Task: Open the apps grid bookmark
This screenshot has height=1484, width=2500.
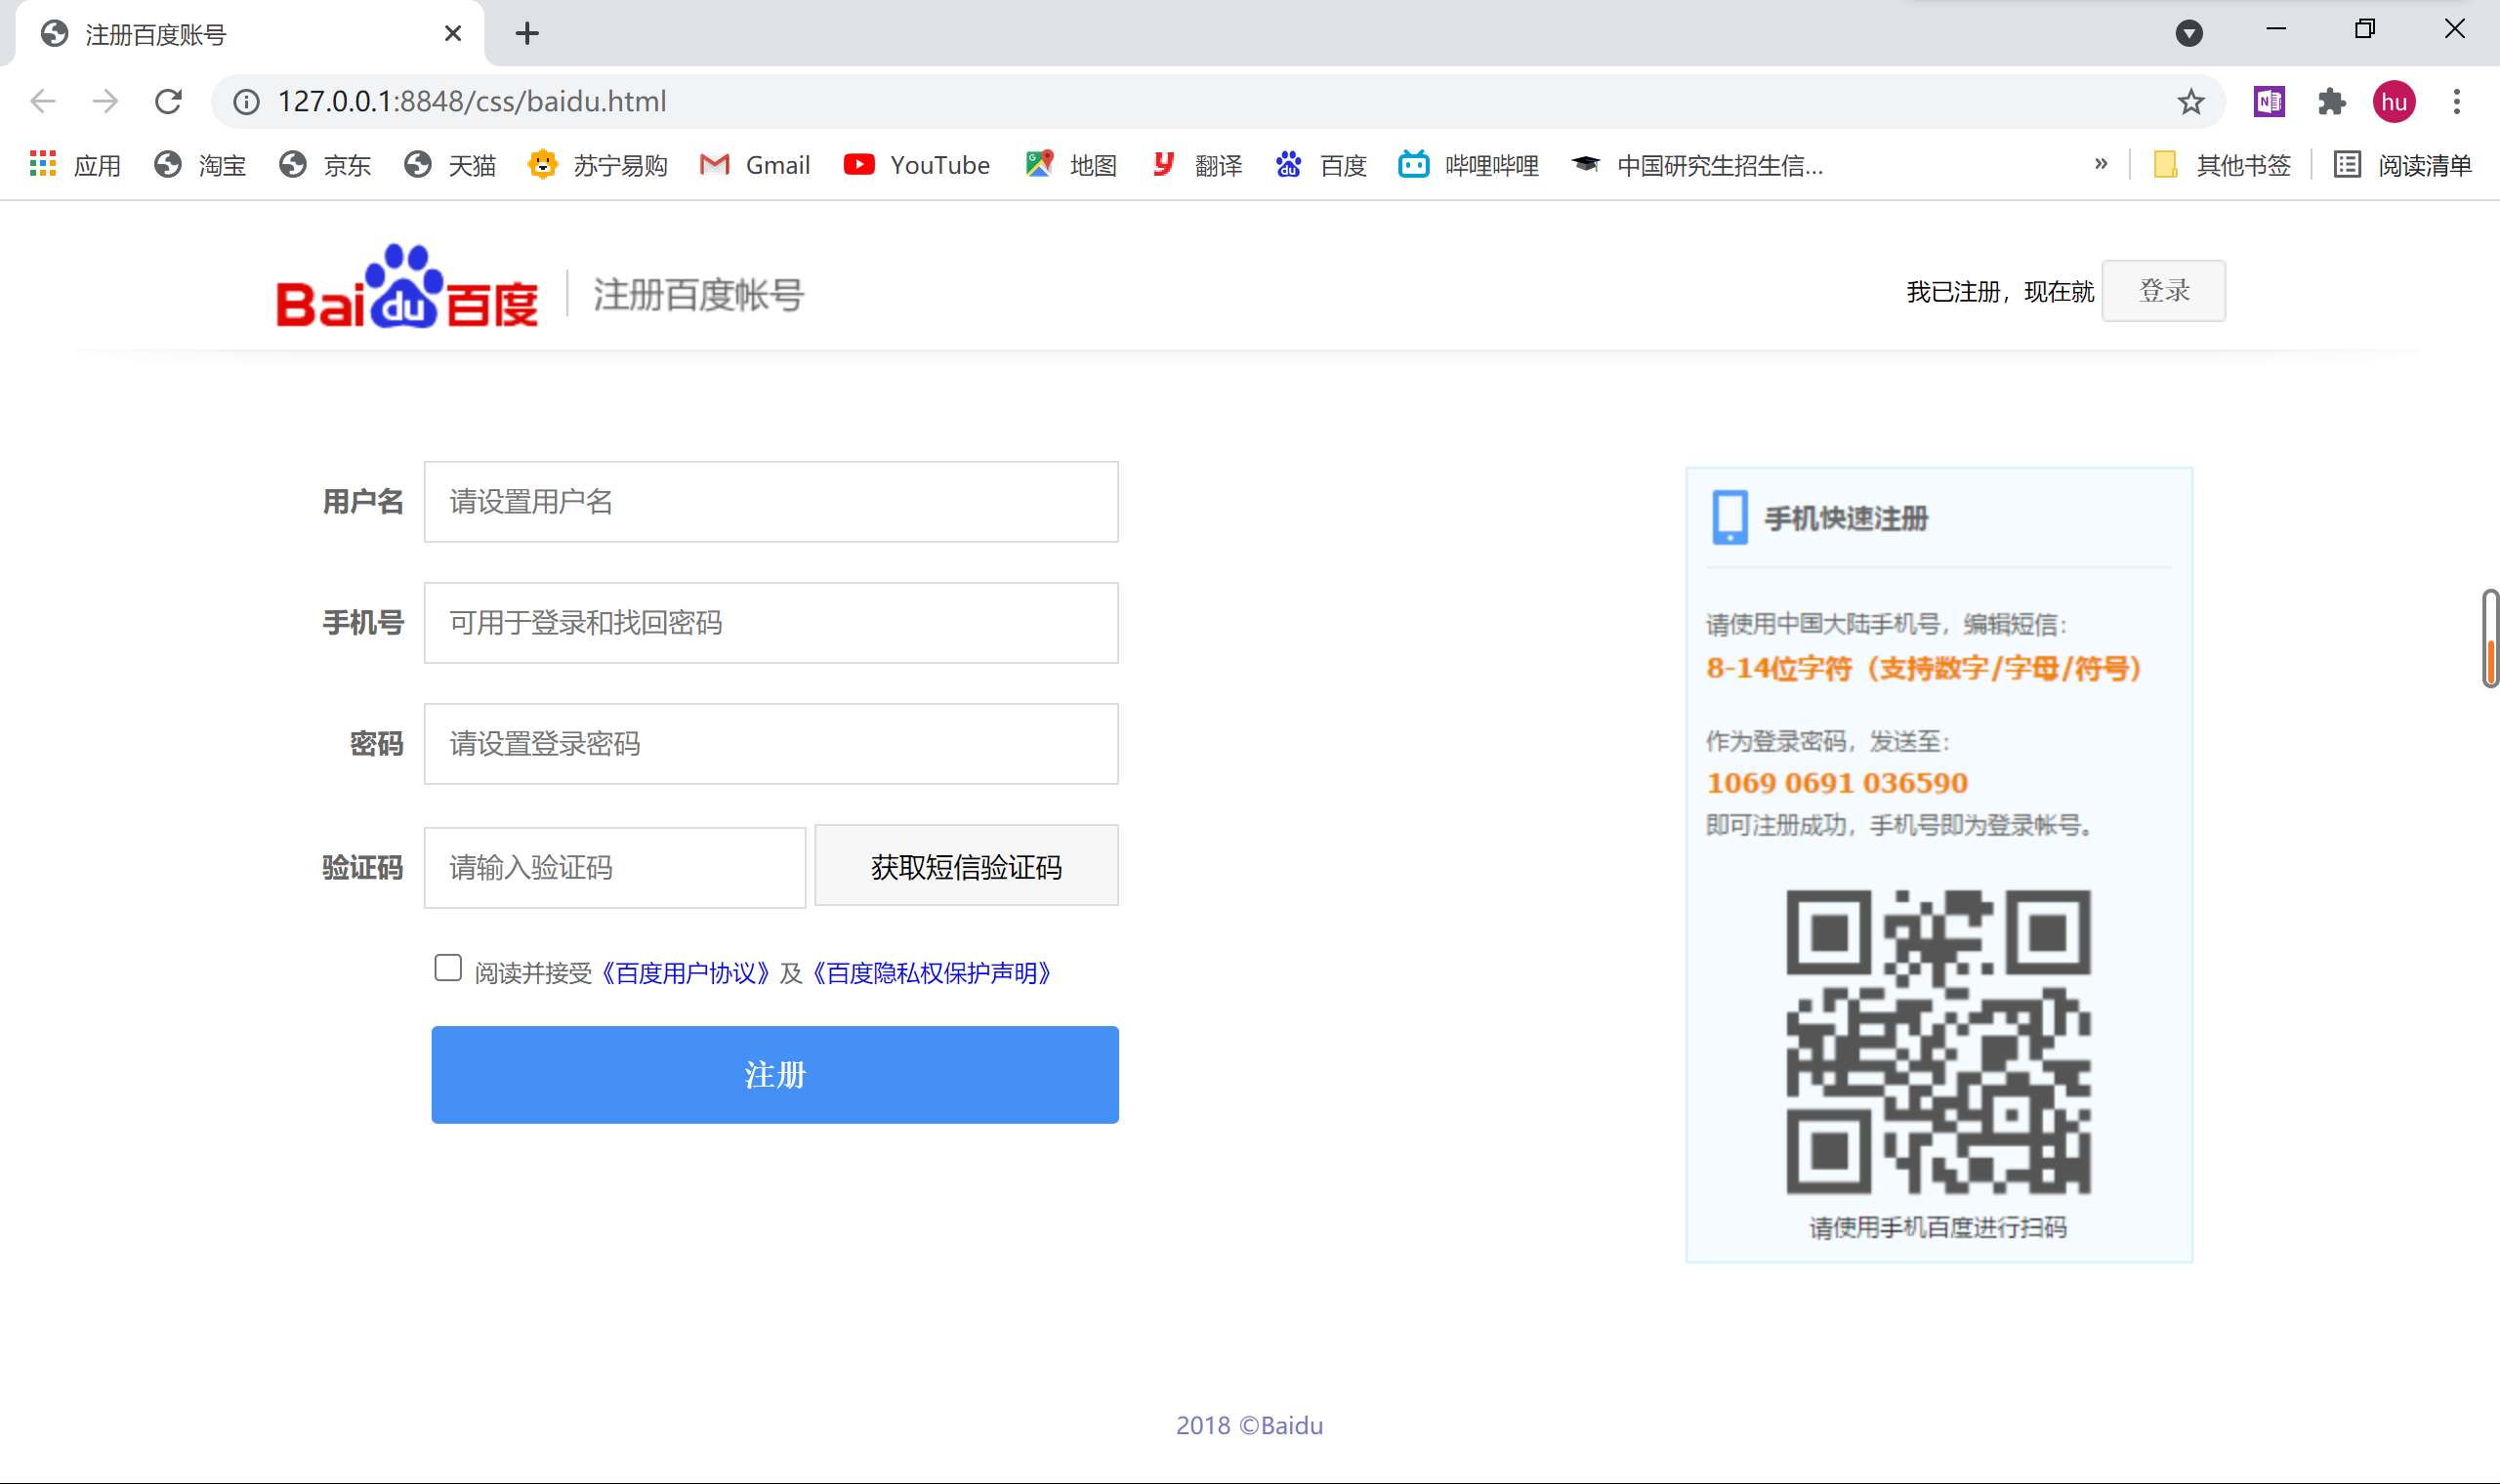Action: (x=75, y=165)
